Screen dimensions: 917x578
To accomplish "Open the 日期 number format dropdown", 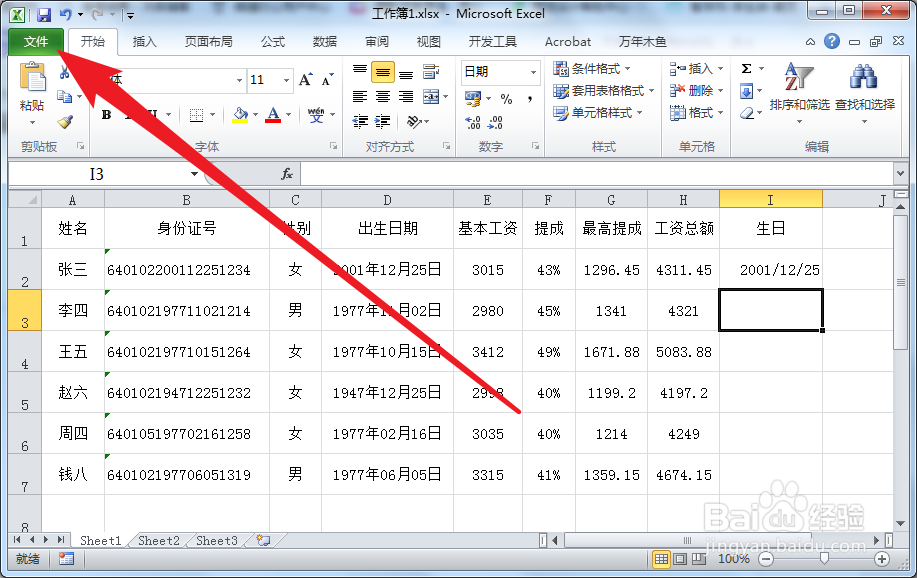I will click(533, 72).
